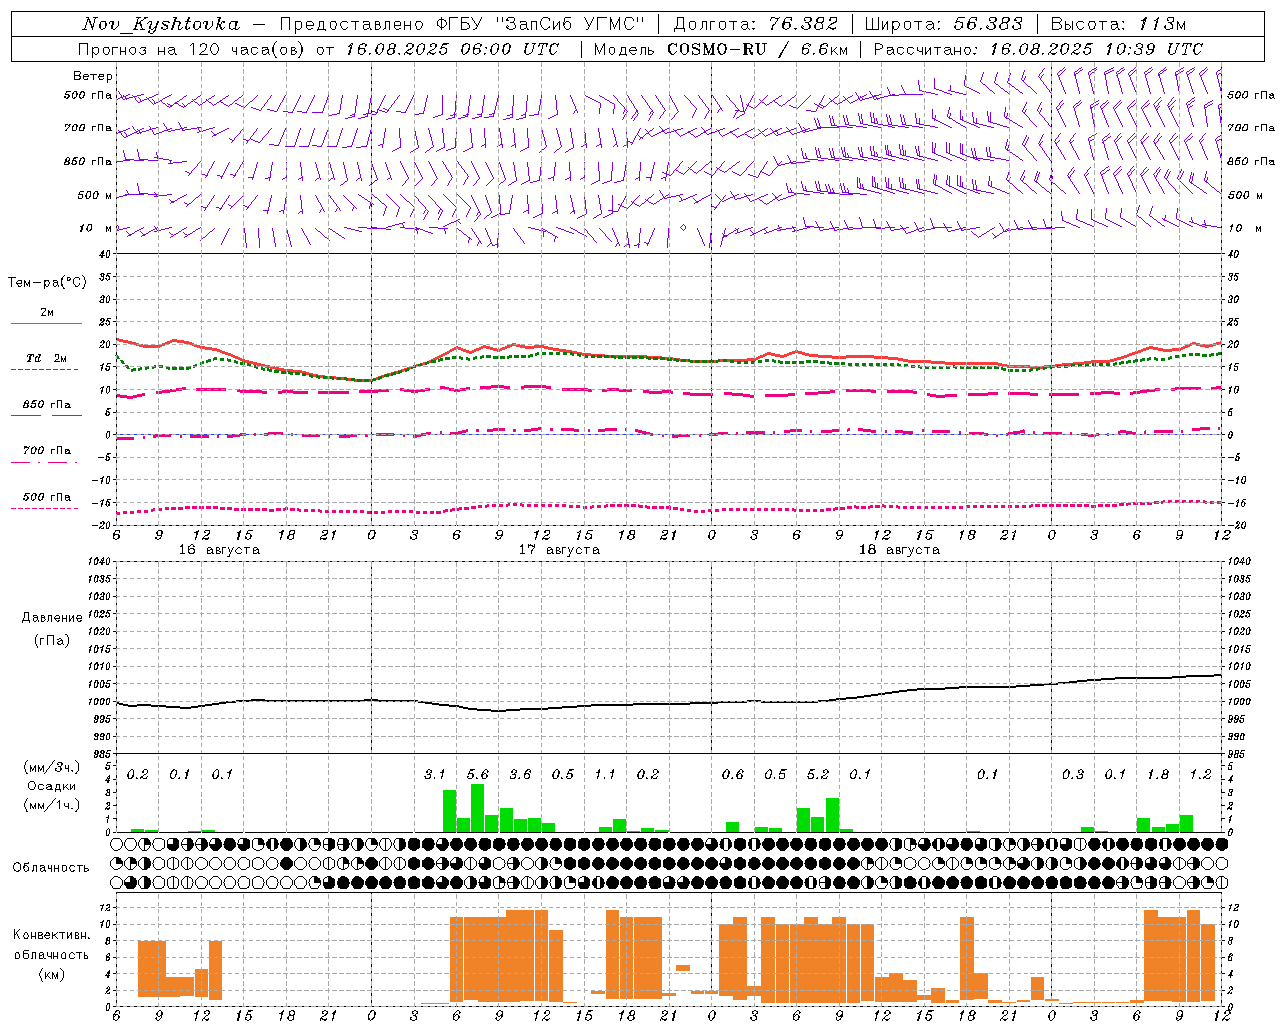Screen dimensions: 1280x1024
Task: Click the precipitation value 3.1
Action: pyautogui.click(x=435, y=775)
